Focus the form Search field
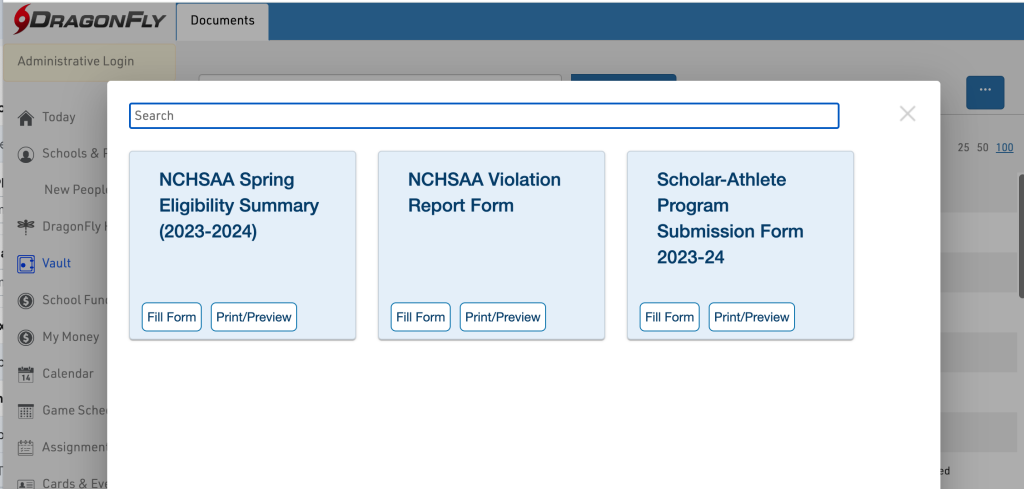The width and height of the screenshot is (1024, 489). point(484,116)
